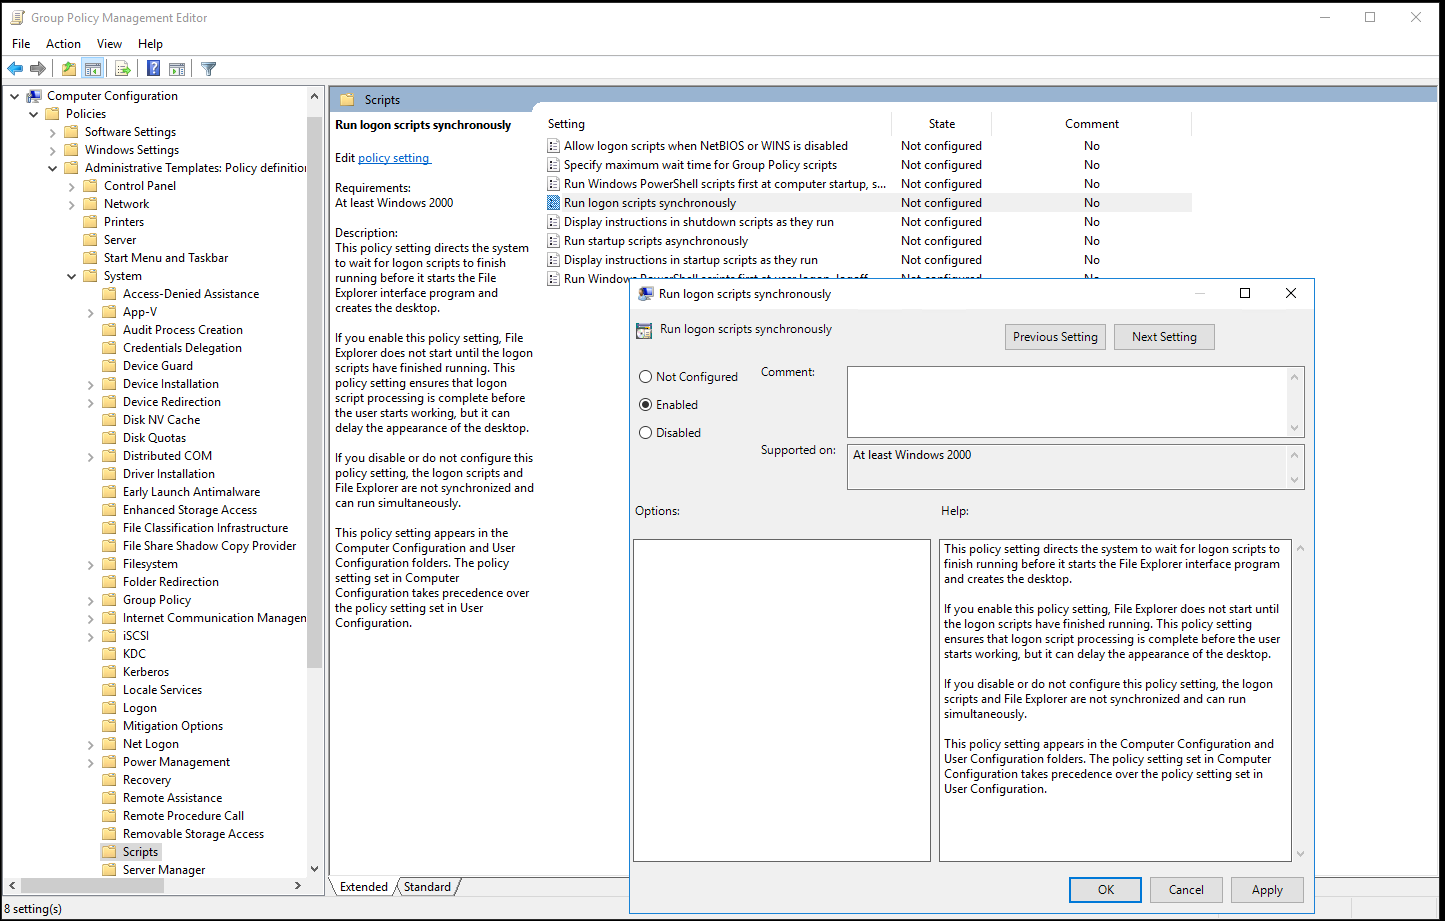Screen dimensions: 1445x921
Task: Collapse the System tree node
Action: [70, 275]
